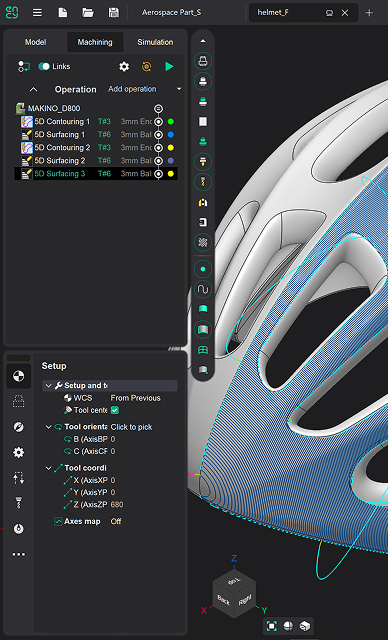The width and height of the screenshot is (388, 640).
Task: Toggle node for 5D Surfacing 2 row
Action: [x=158, y=161]
